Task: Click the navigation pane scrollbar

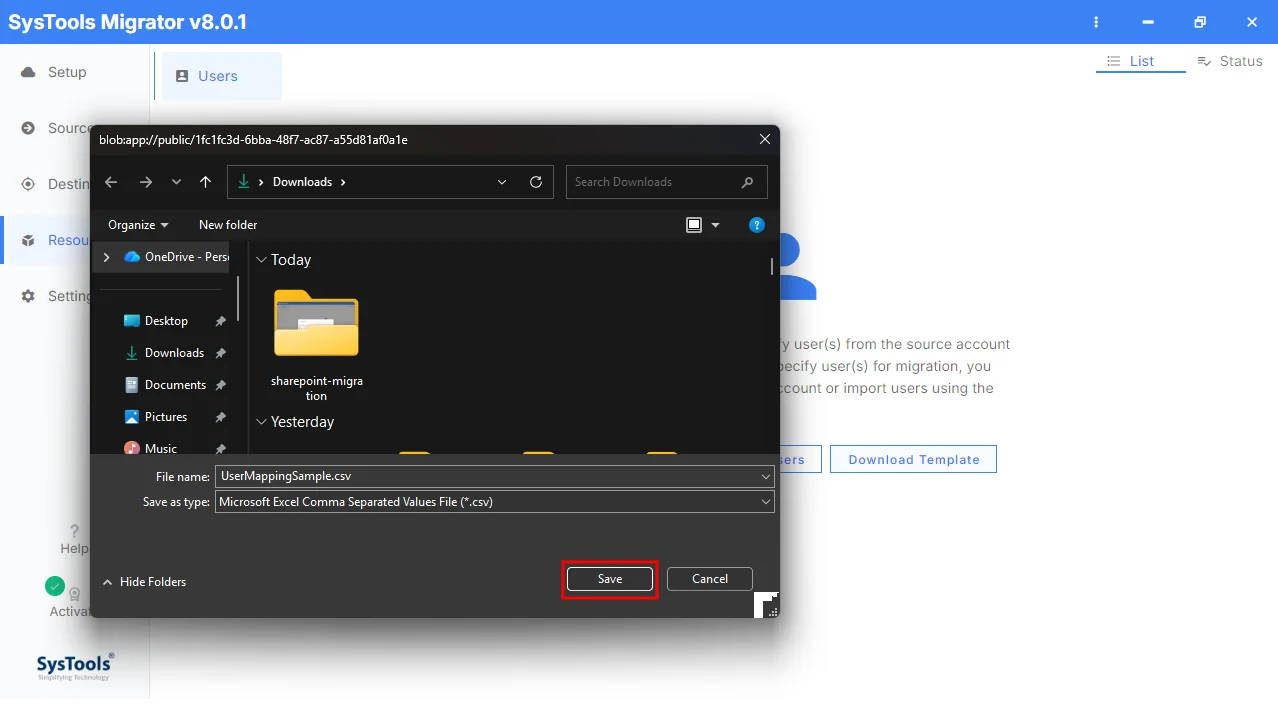Action: click(x=237, y=298)
